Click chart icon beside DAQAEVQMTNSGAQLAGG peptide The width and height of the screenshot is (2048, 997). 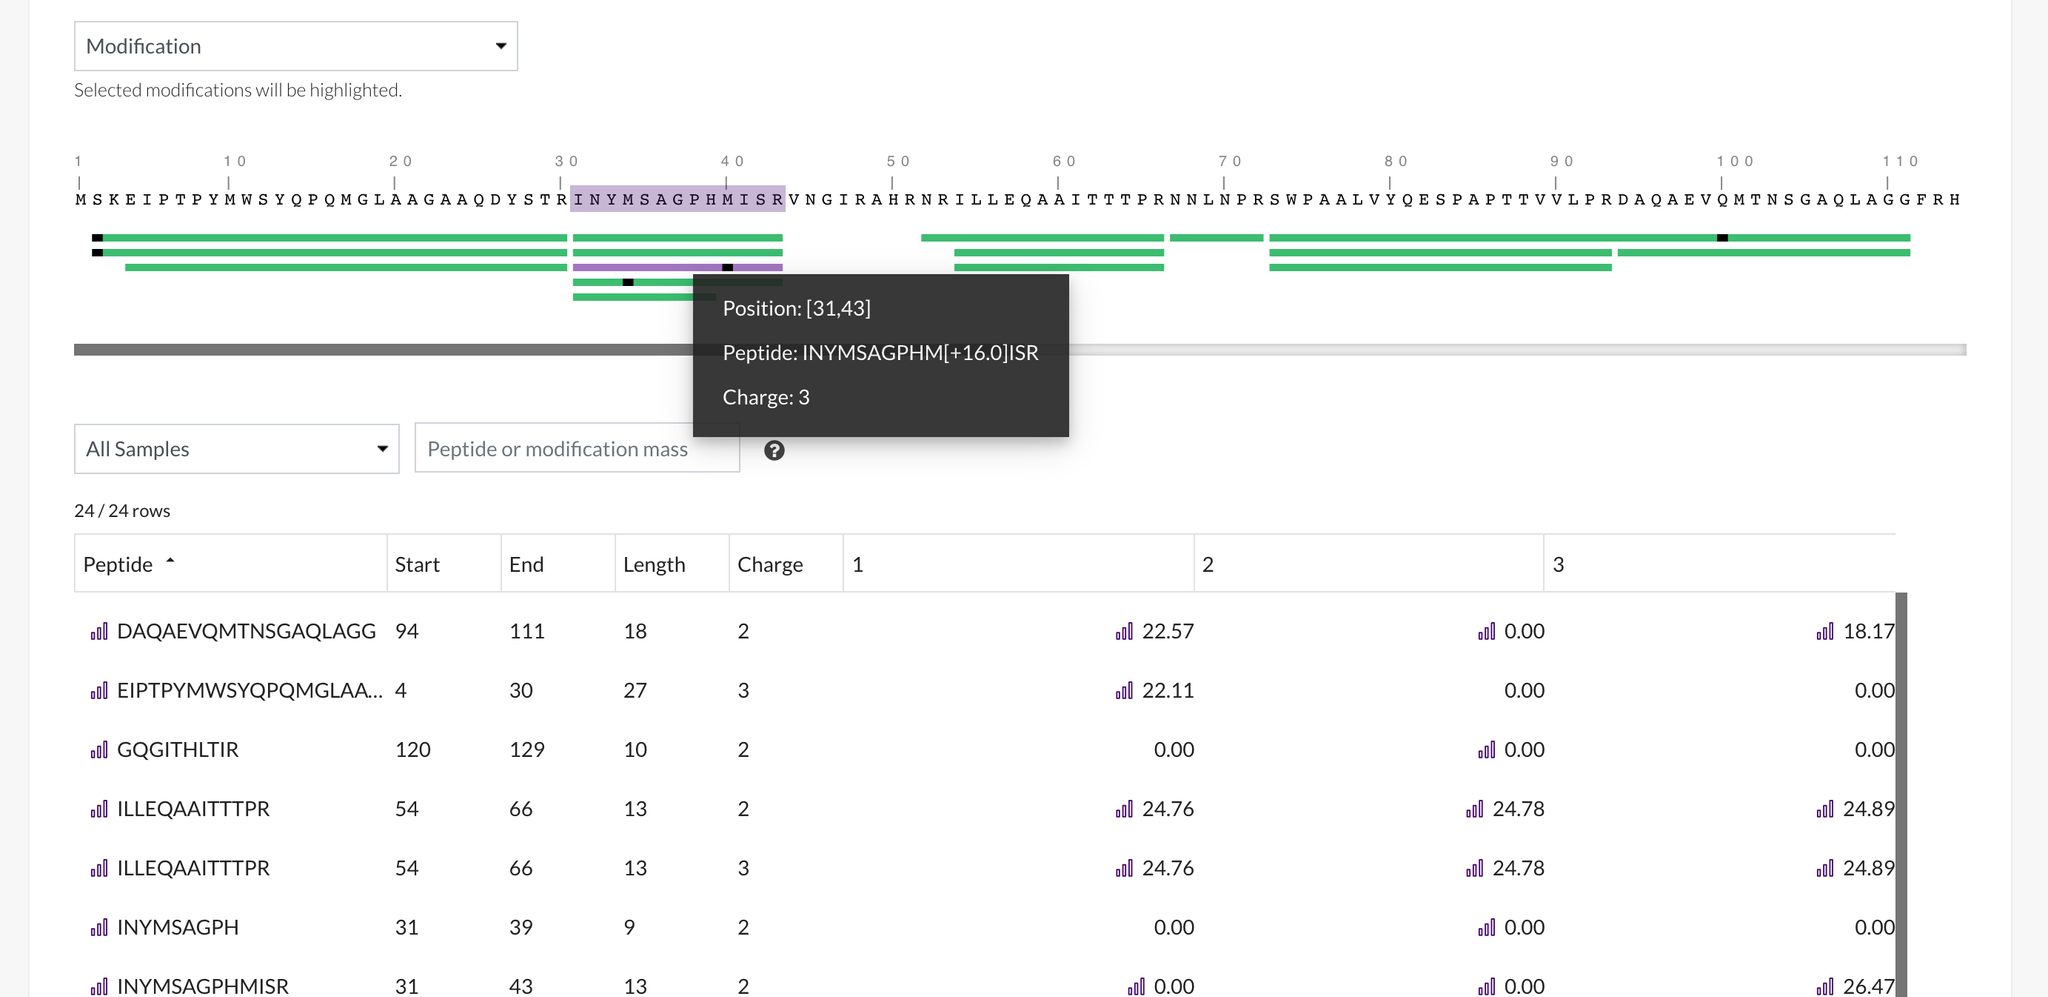[99, 631]
